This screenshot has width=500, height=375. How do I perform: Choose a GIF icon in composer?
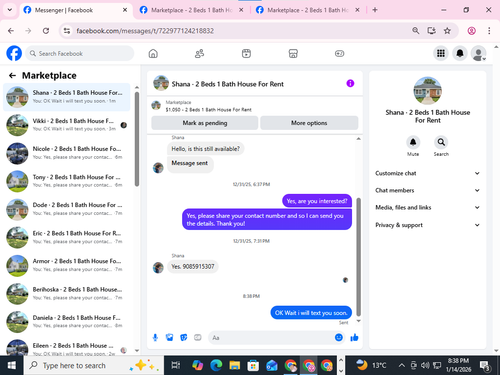pyautogui.click(x=198, y=338)
